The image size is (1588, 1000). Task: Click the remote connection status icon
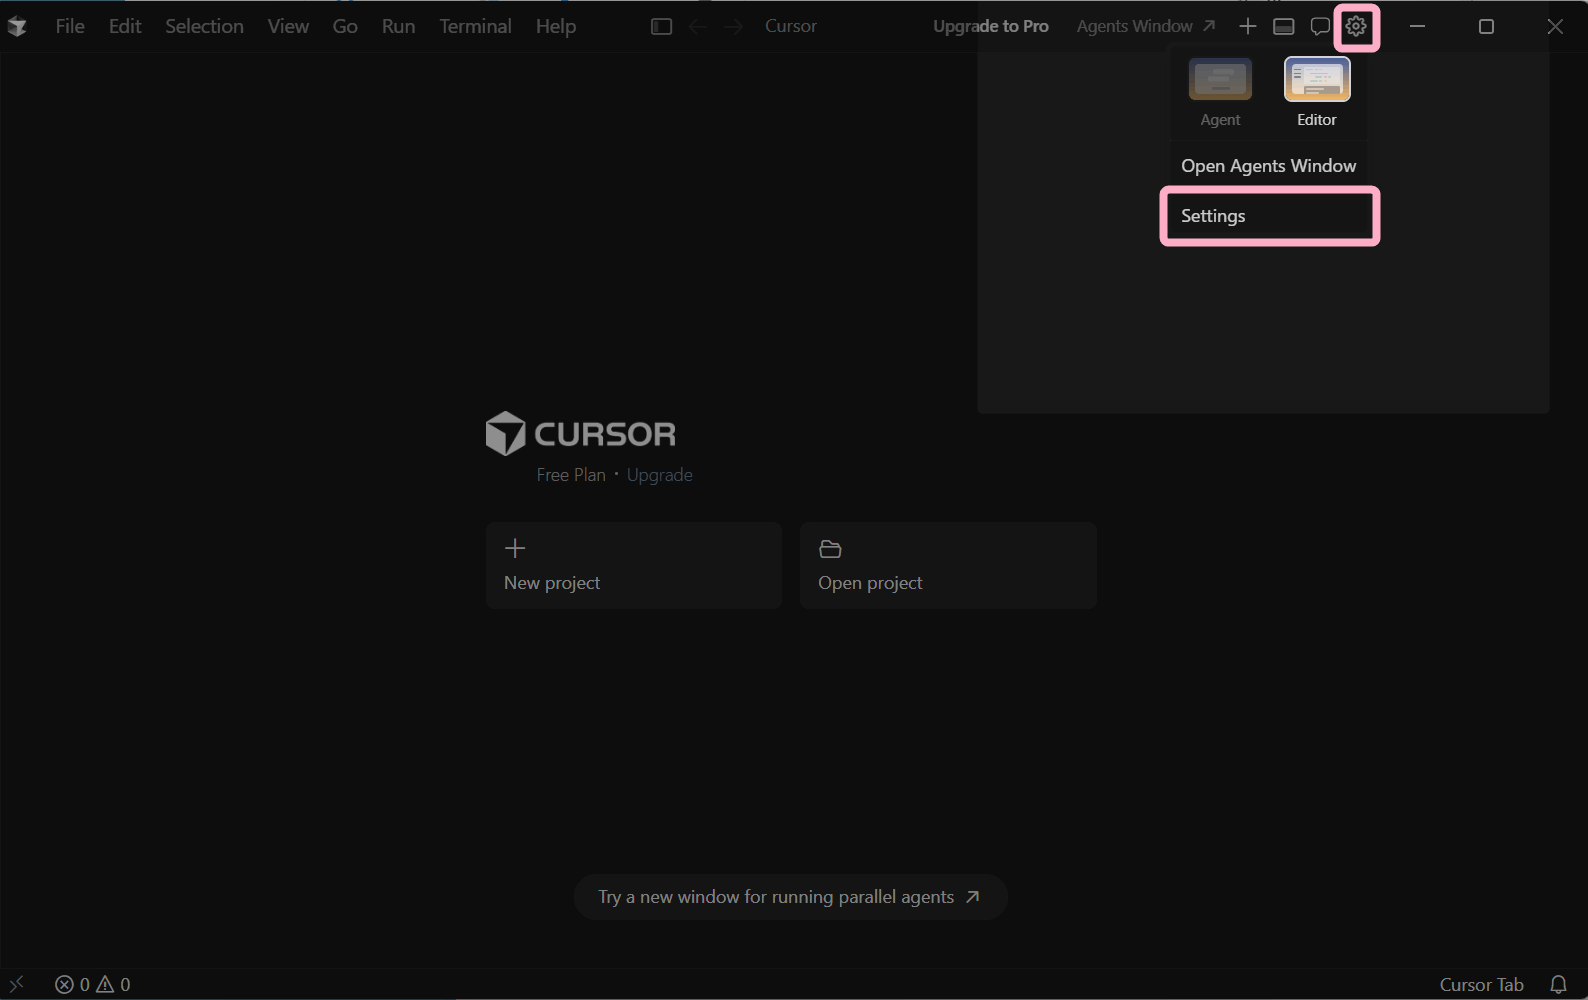click(17, 984)
